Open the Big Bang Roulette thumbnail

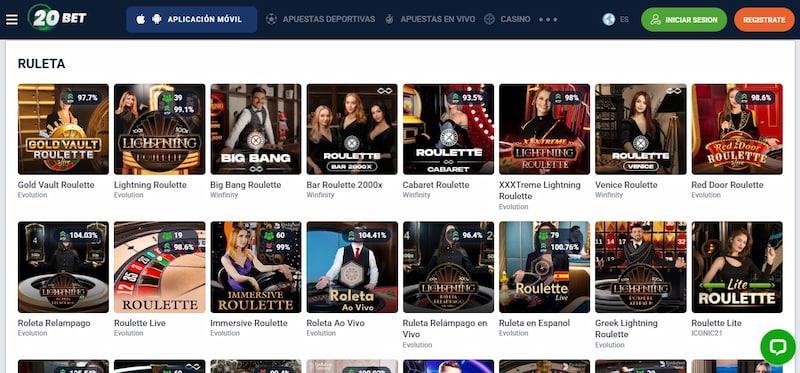coord(256,129)
